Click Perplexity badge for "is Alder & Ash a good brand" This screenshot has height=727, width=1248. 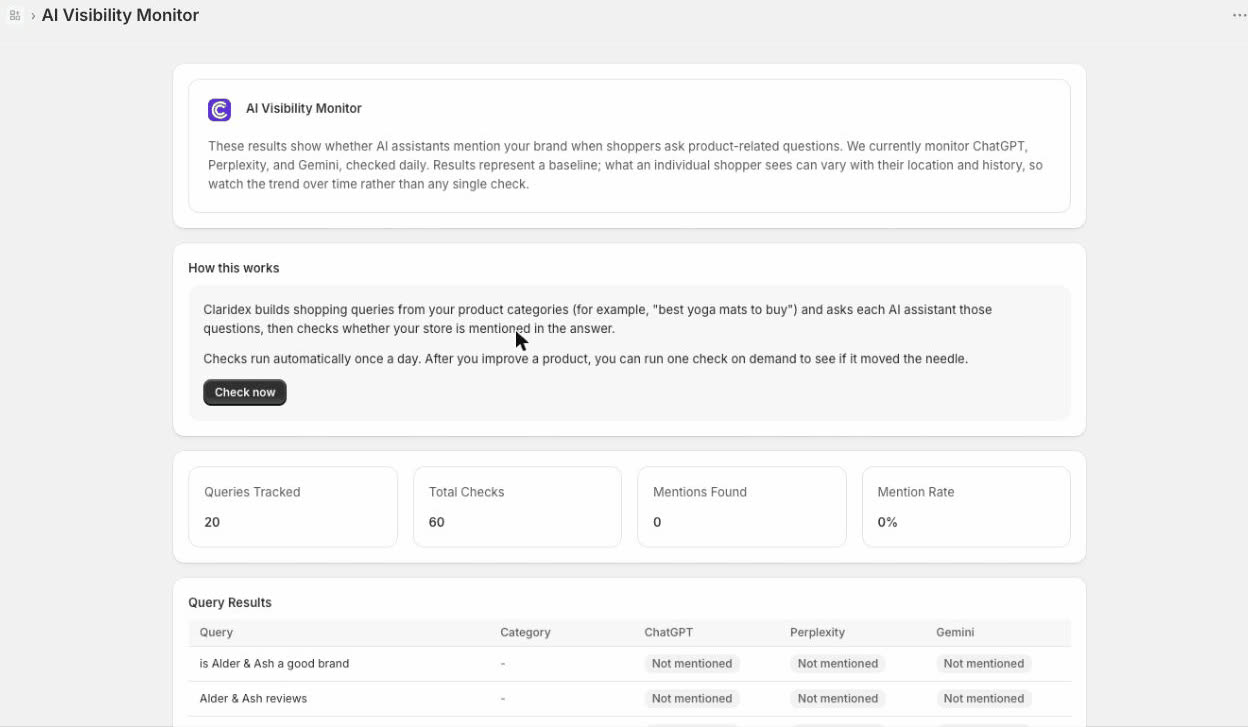[838, 663]
